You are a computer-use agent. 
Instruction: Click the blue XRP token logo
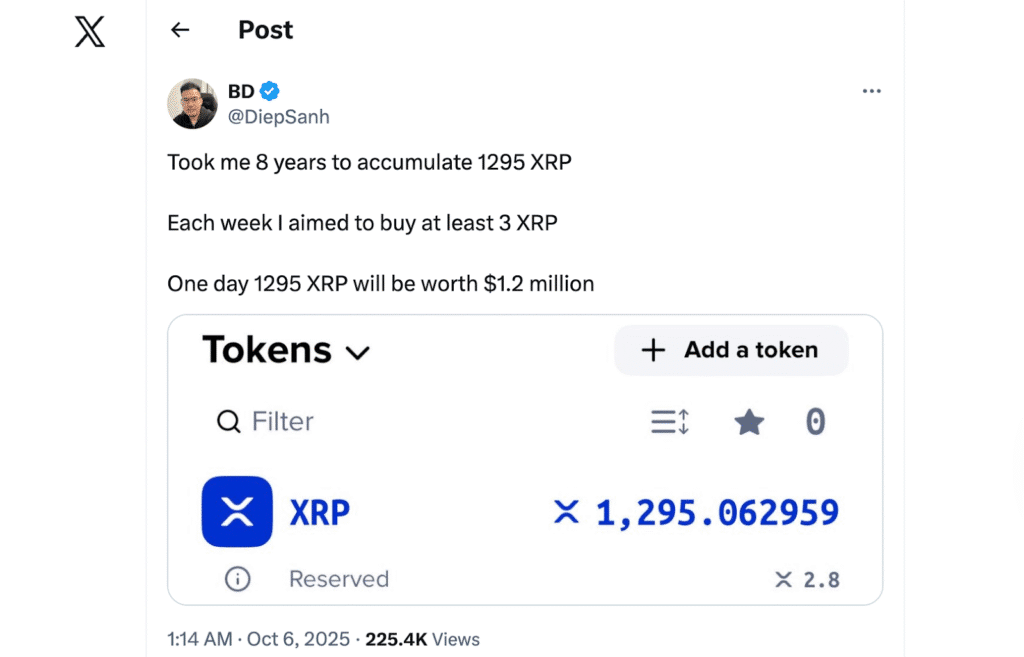click(237, 512)
